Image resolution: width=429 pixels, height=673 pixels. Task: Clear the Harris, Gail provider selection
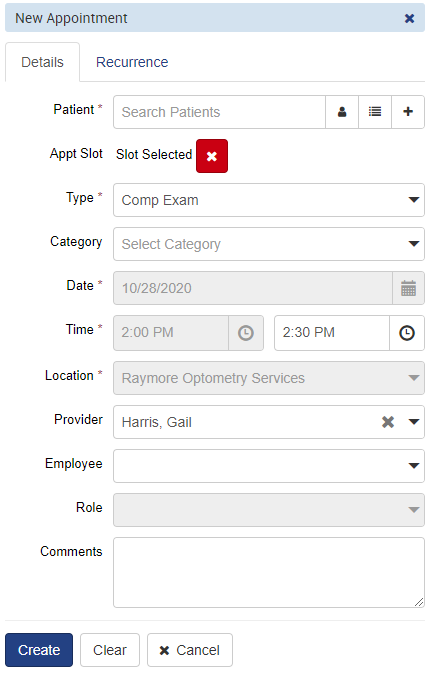tap(388, 422)
